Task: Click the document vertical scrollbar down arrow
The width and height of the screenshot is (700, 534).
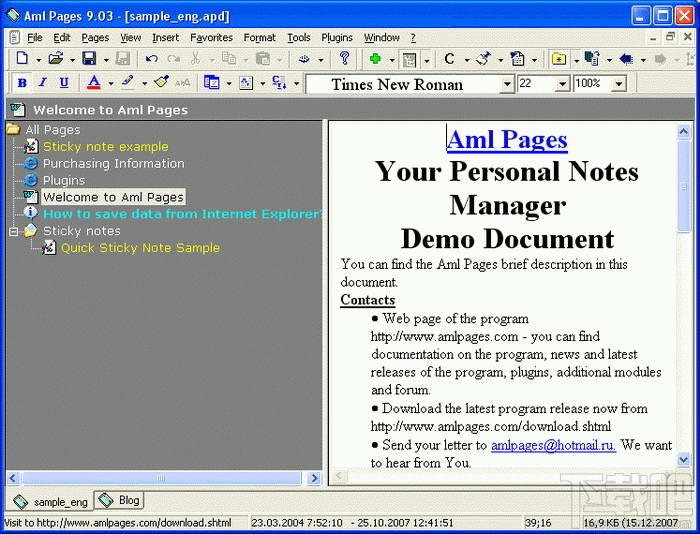Action: (684, 459)
